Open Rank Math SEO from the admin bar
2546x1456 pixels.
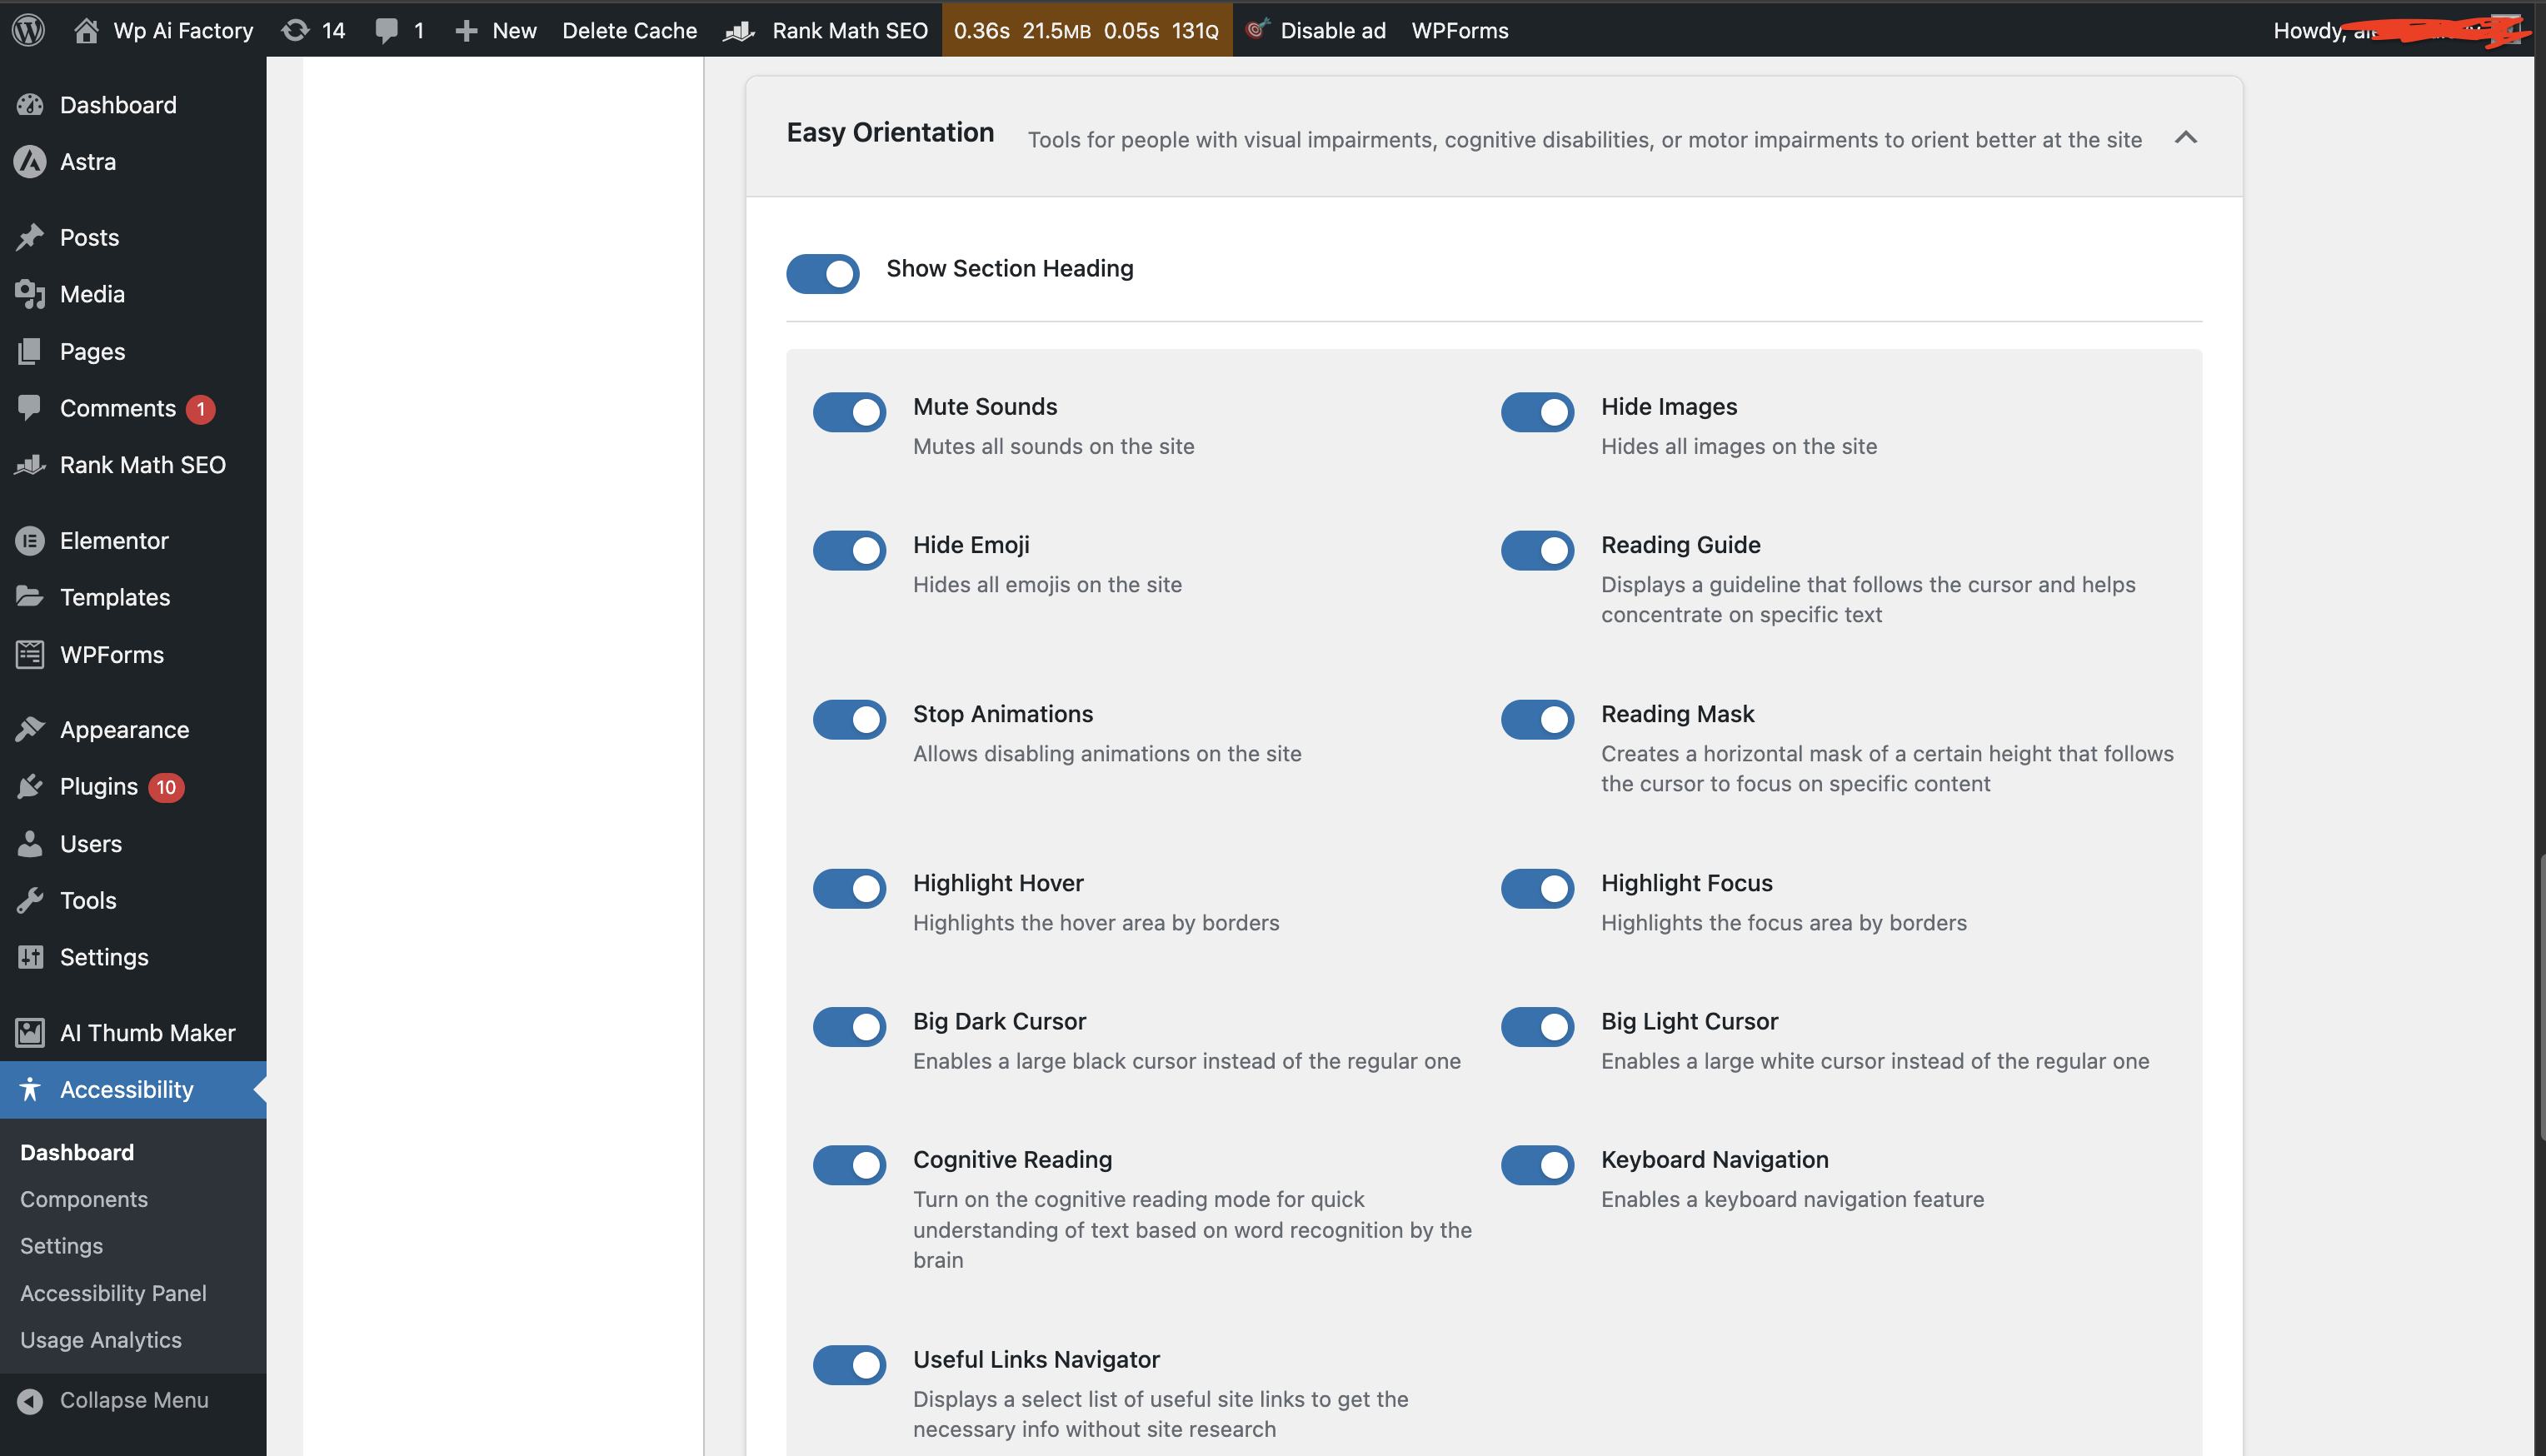pyautogui.click(x=824, y=30)
